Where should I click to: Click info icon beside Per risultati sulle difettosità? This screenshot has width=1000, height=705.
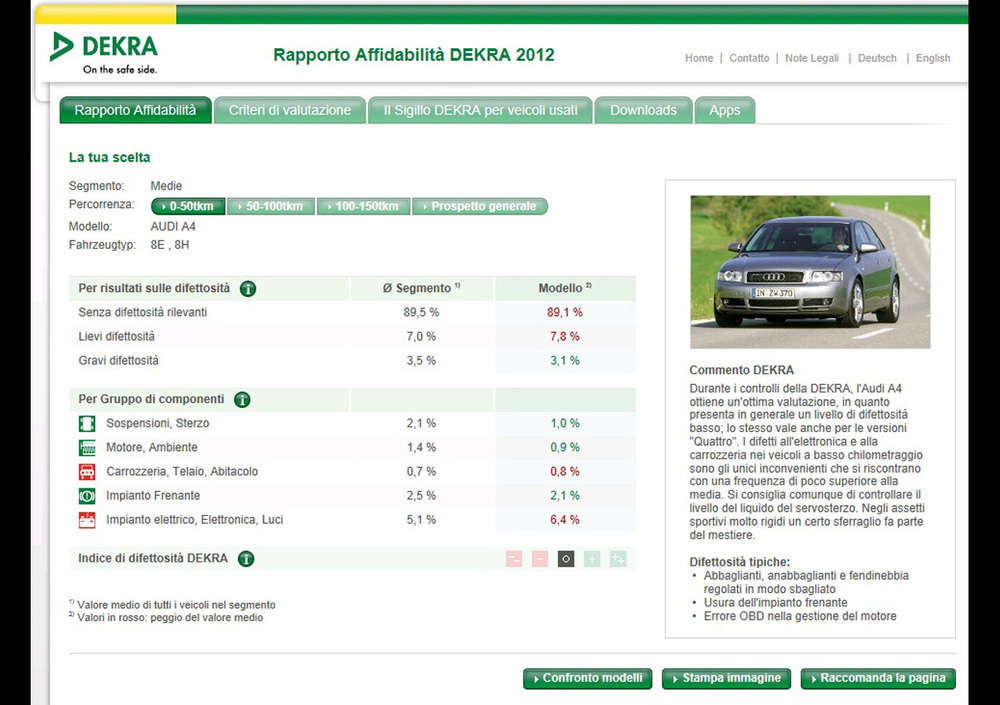click(x=248, y=289)
